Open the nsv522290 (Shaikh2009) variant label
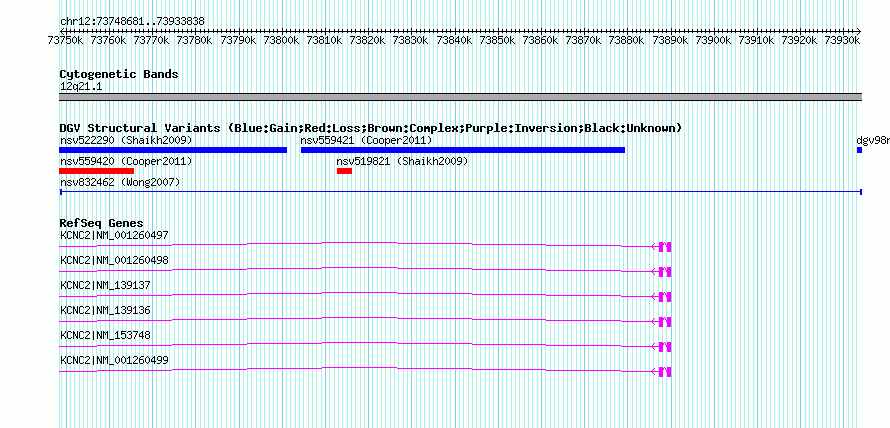Image resolution: width=890 pixels, height=428 pixels. coord(126,140)
